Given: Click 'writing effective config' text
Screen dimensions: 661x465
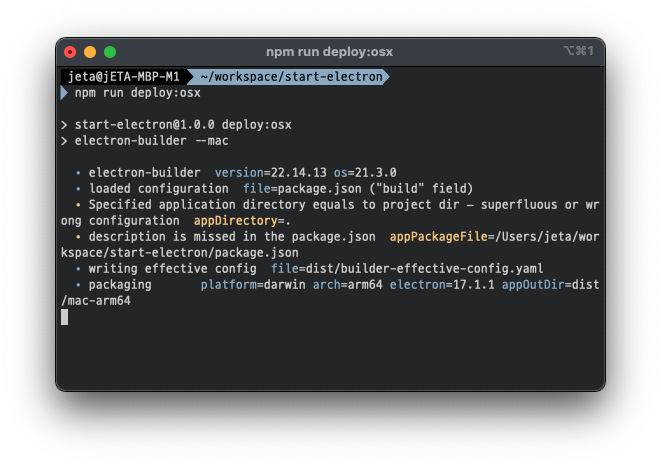Looking at the screenshot, I should pyautogui.click(x=172, y=269).
